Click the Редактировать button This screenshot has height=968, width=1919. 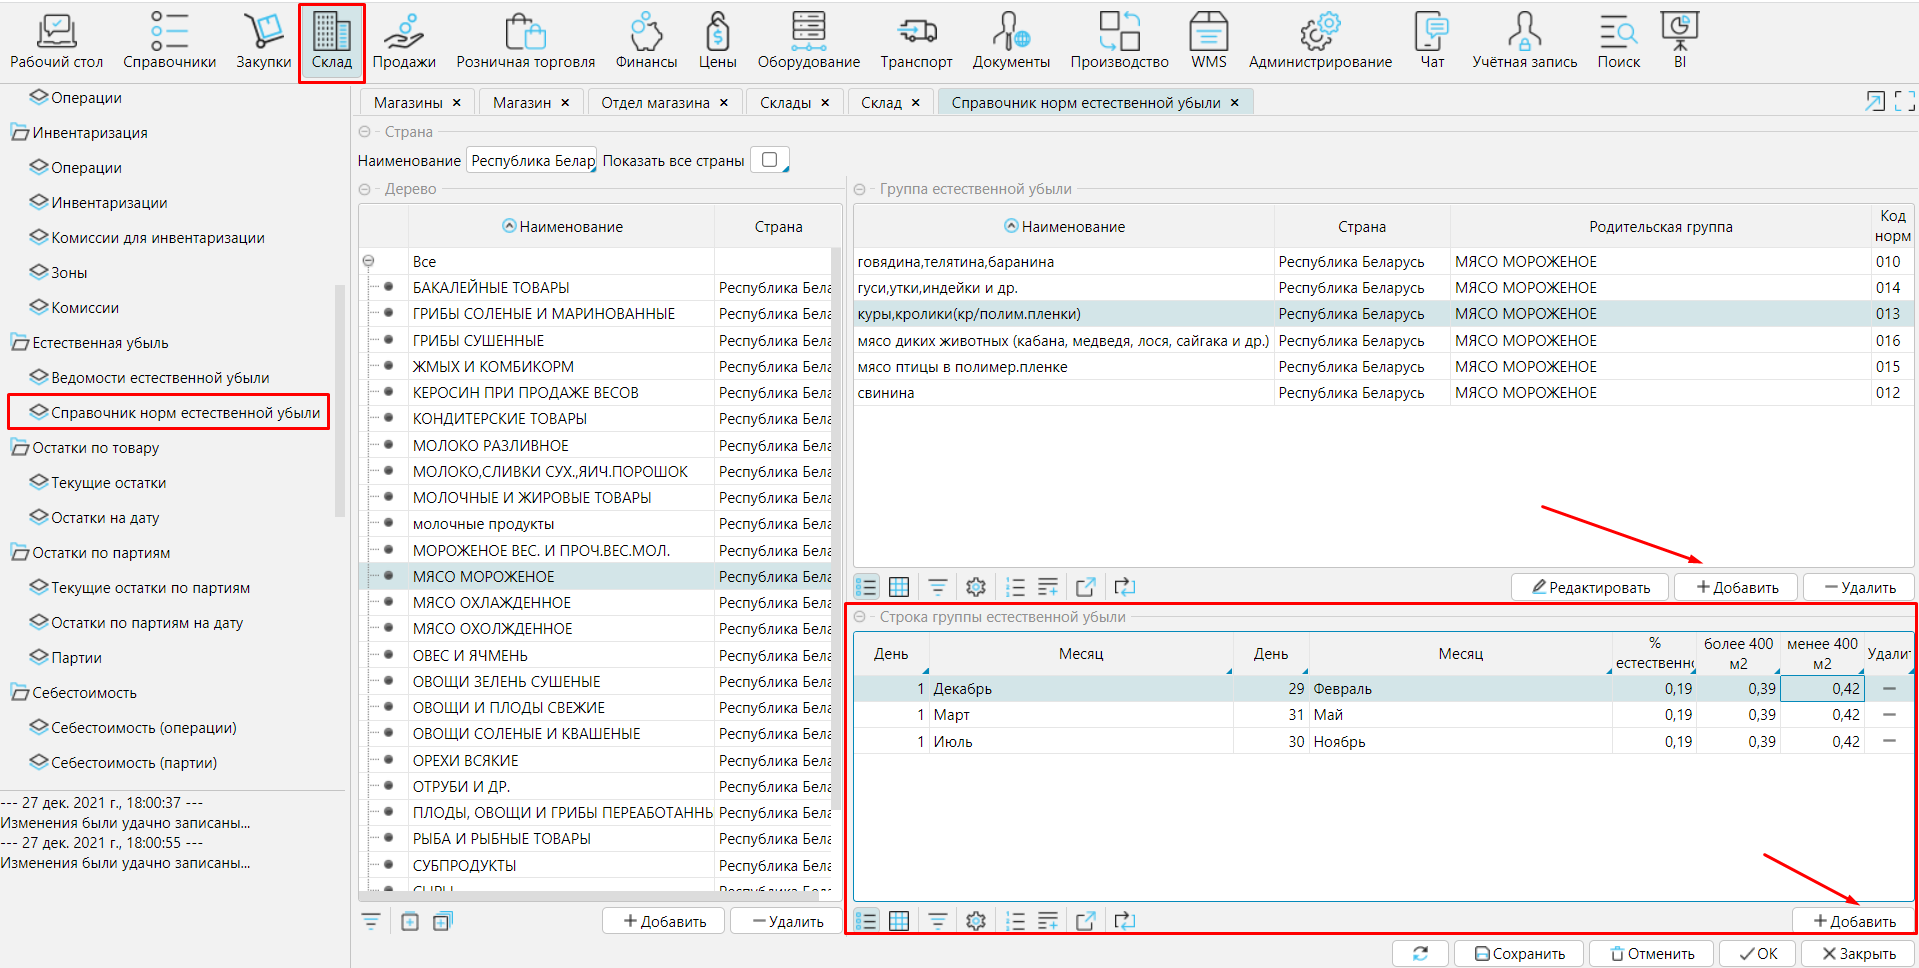click(1590, 588)
